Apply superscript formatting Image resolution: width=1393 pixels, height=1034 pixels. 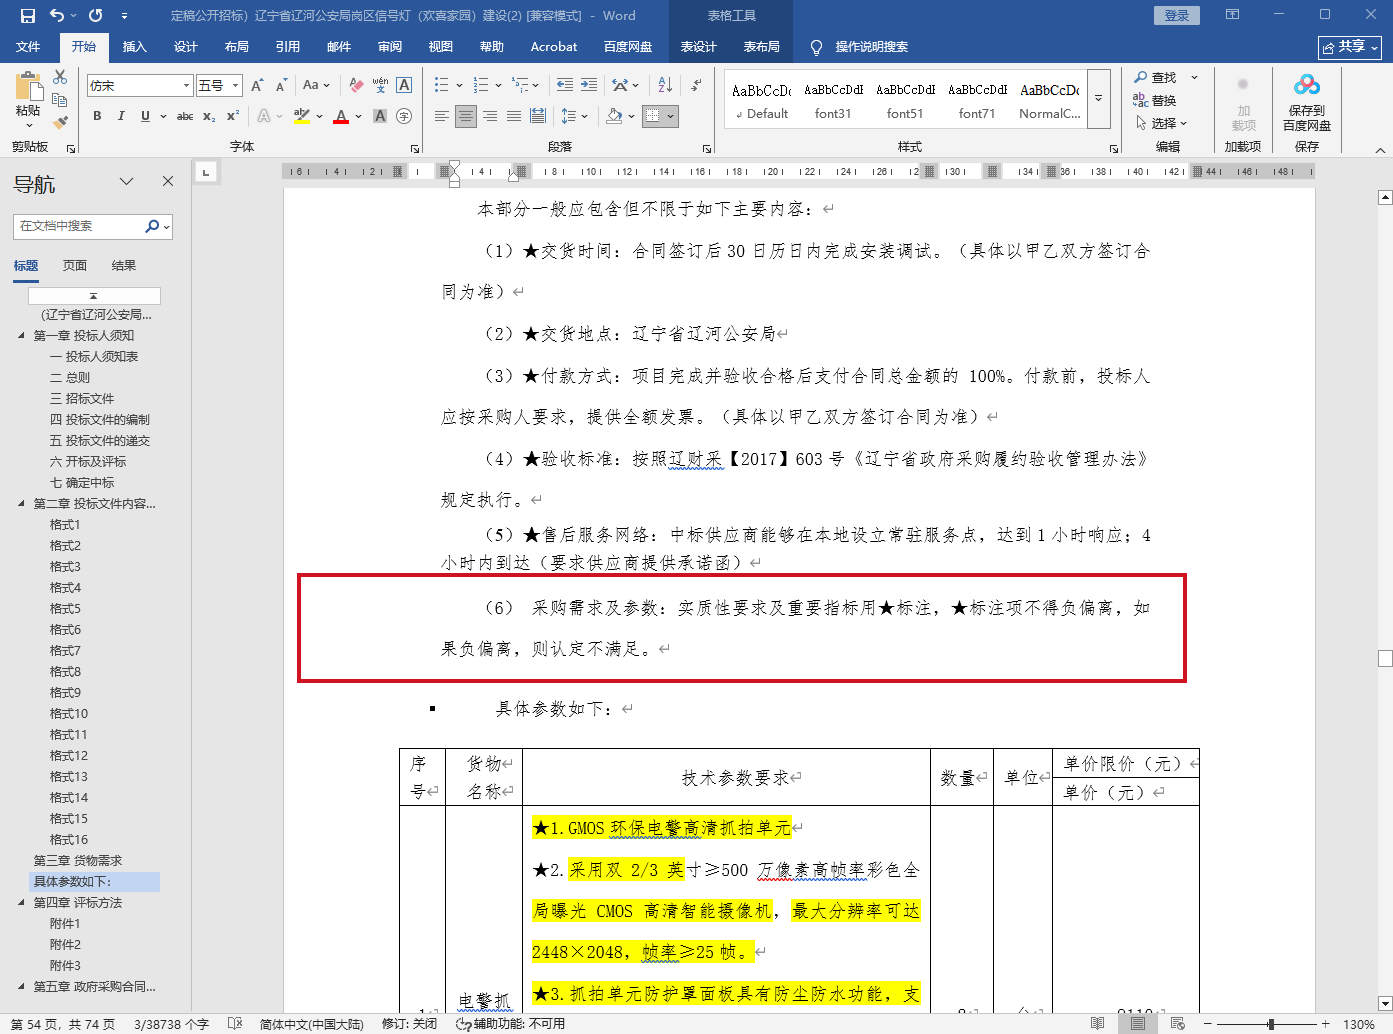coord(233,116)
